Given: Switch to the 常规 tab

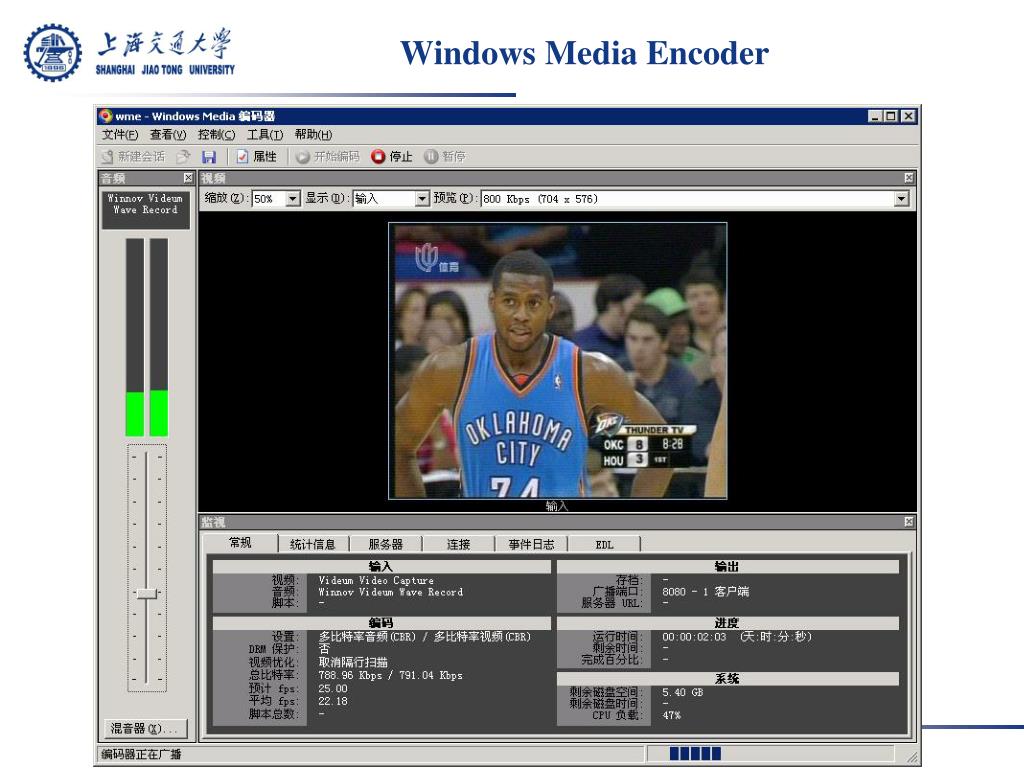Looking at the screenshot, I should tap(240, 543).
